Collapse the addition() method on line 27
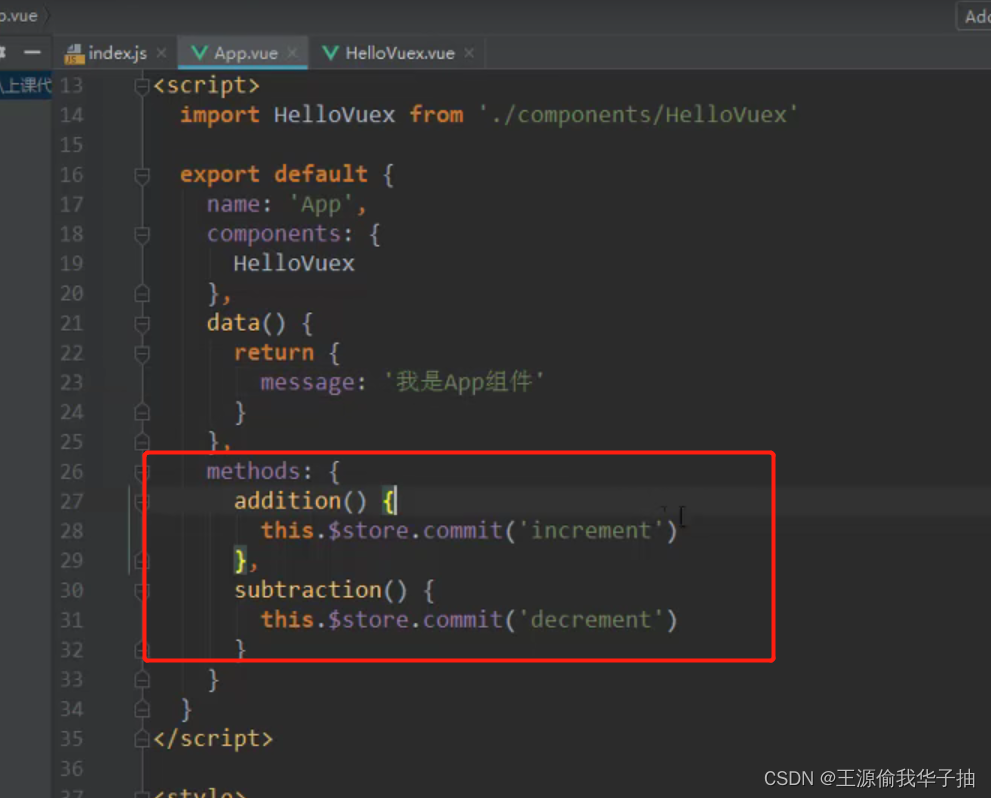This screenshot has height=798, width=991. (142, 502)
